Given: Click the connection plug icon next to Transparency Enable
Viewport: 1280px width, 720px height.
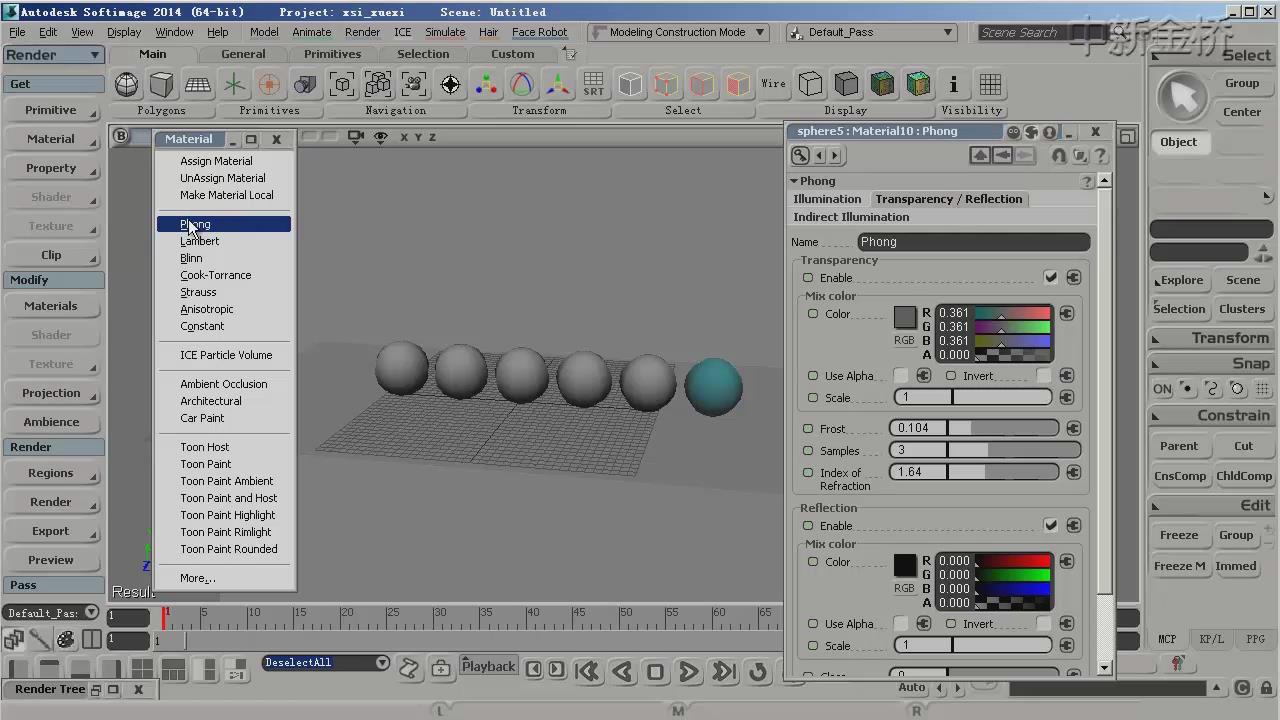Looking at the screenshot, I should click(x=1073, y=277).
